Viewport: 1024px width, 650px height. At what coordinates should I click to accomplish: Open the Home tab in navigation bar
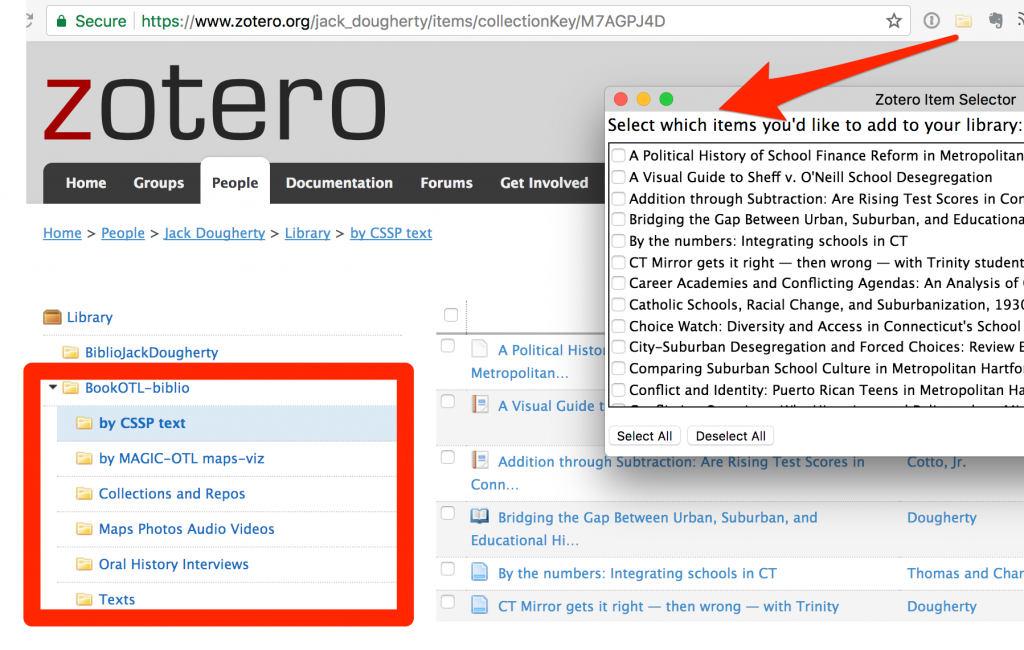coord(86,183)
